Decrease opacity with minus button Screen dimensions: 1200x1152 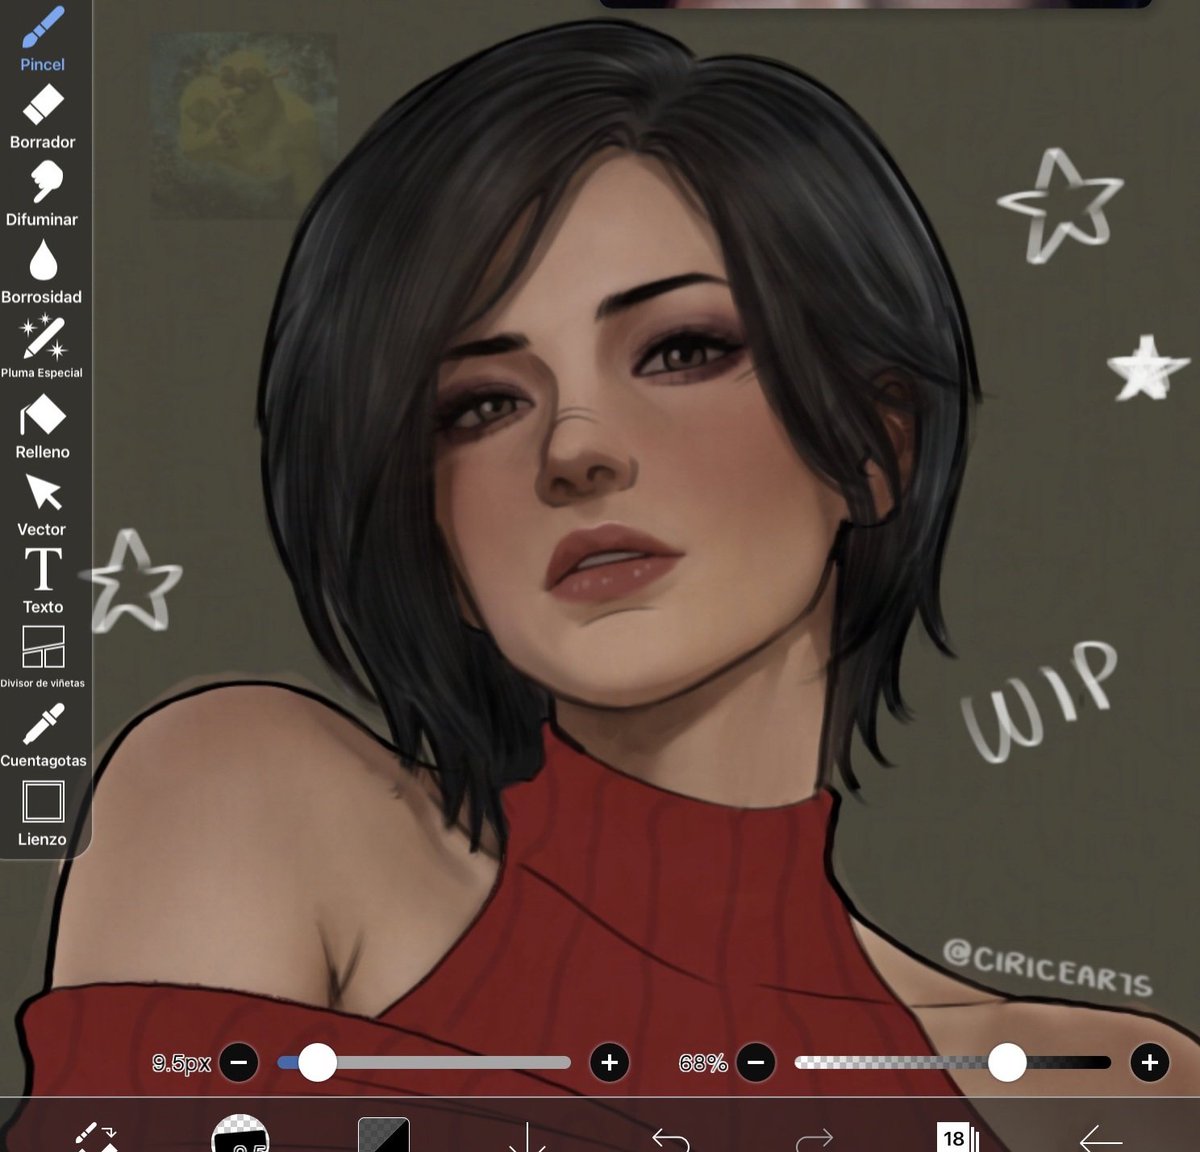click(x=756, y=1062)
